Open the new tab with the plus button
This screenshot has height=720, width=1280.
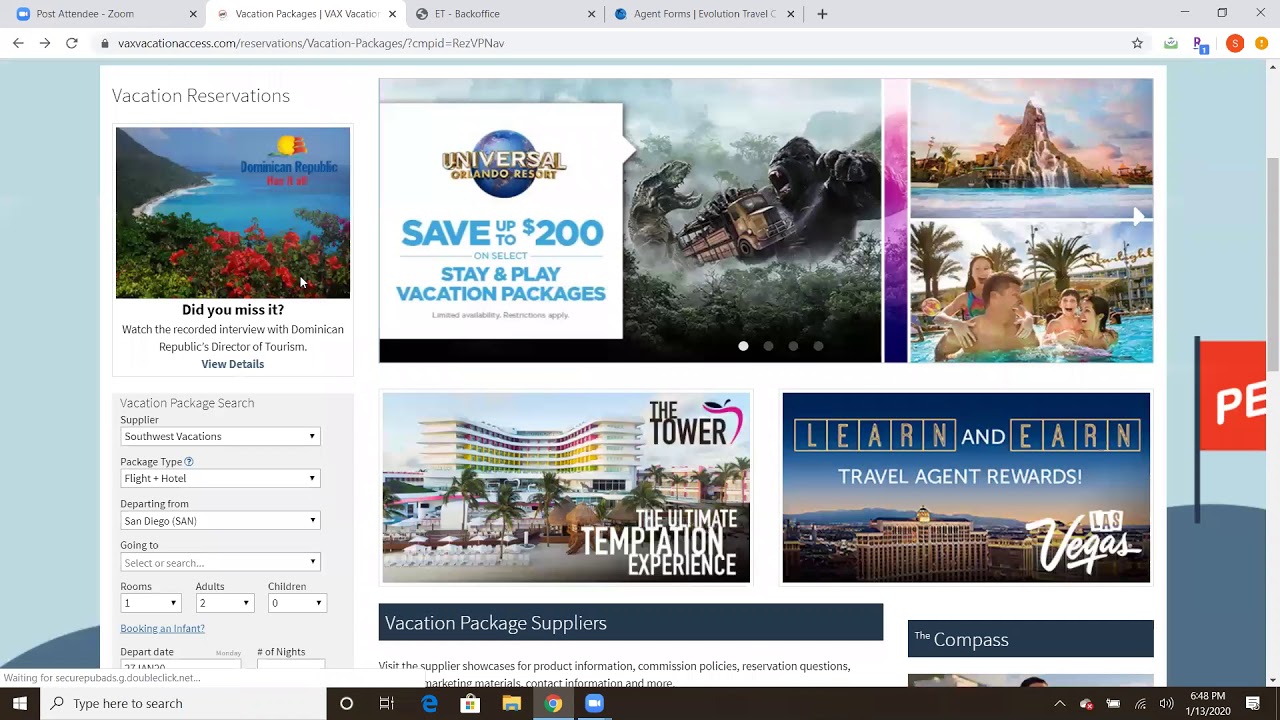pos(822,14)
